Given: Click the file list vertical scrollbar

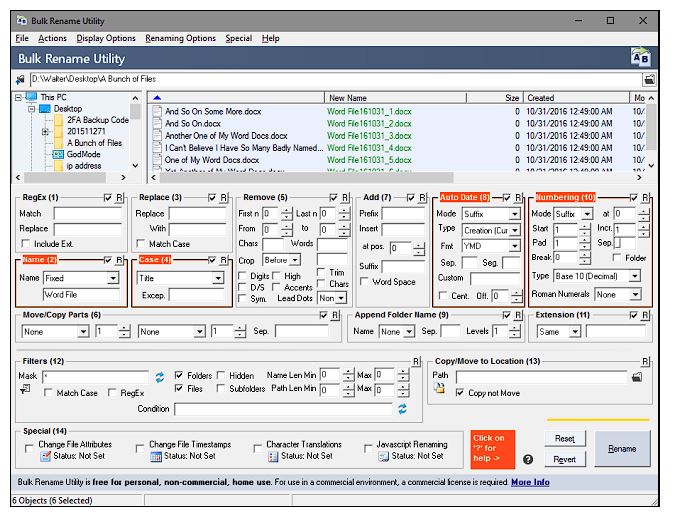Looking at the screenshot, I should 651,127.
